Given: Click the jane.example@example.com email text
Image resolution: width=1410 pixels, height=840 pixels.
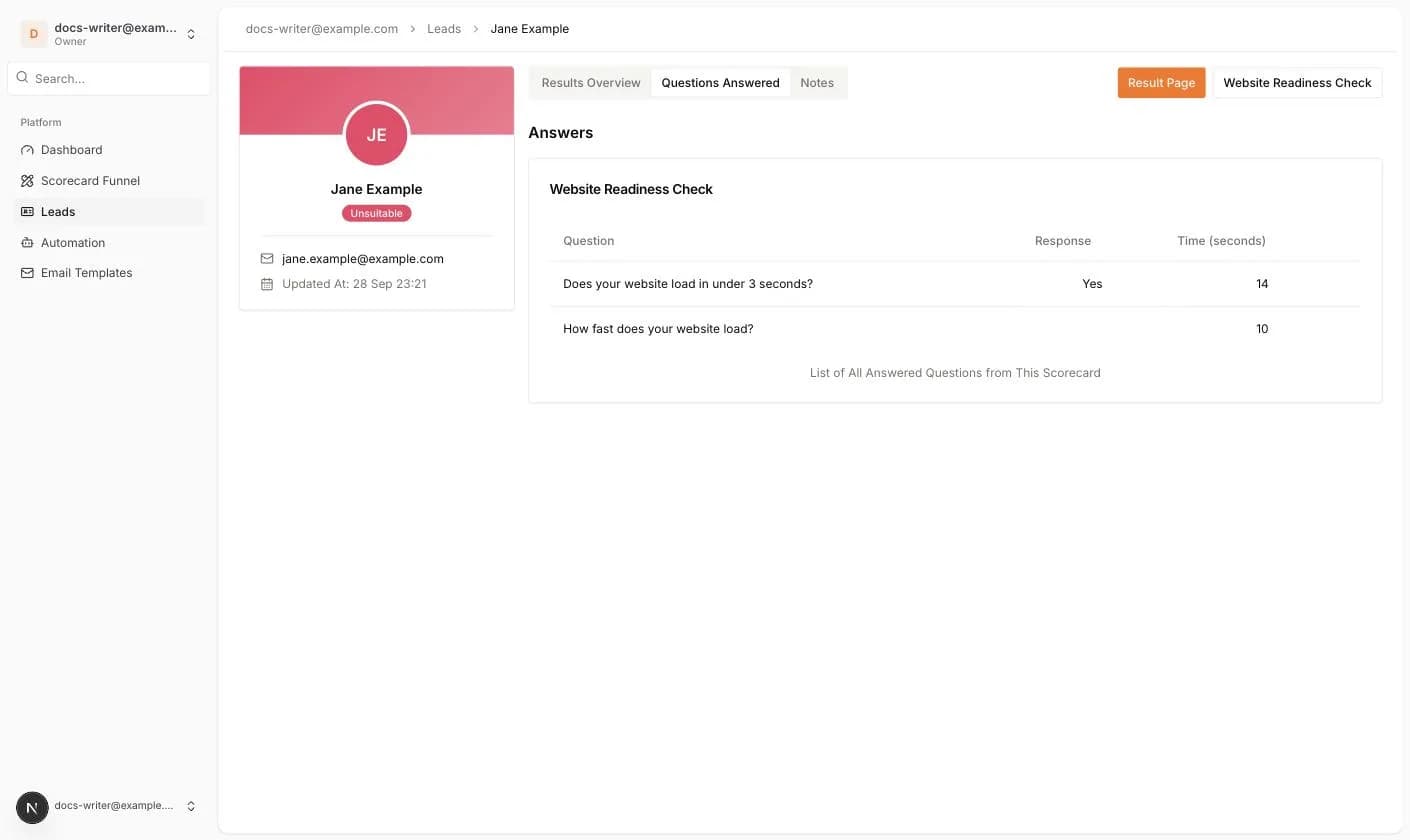Looking at the screenshot, I should (363, 259).
